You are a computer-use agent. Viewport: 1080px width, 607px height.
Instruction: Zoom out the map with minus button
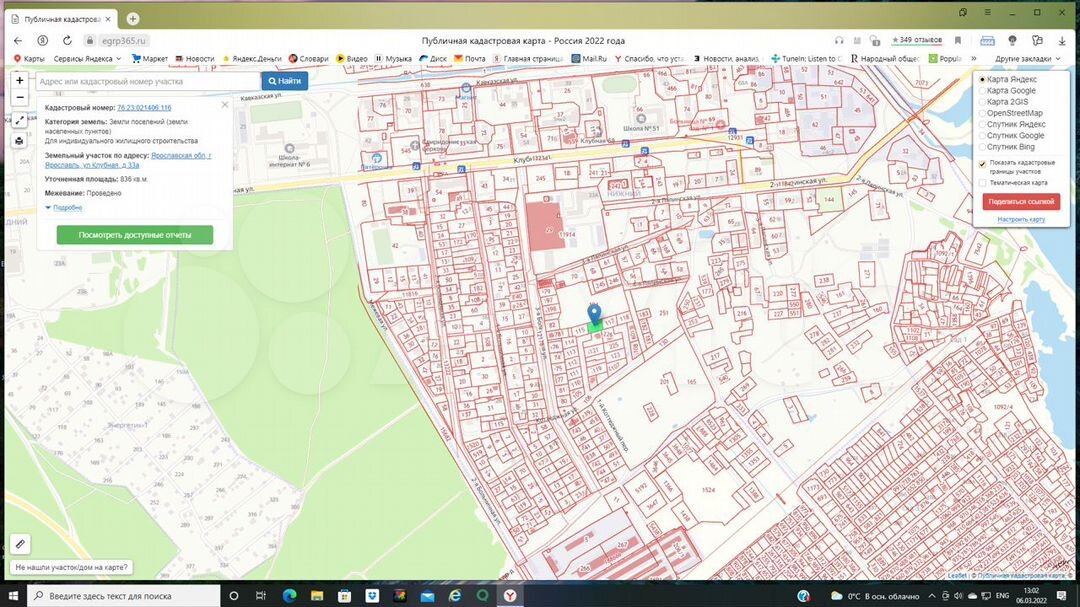[20, 97]
